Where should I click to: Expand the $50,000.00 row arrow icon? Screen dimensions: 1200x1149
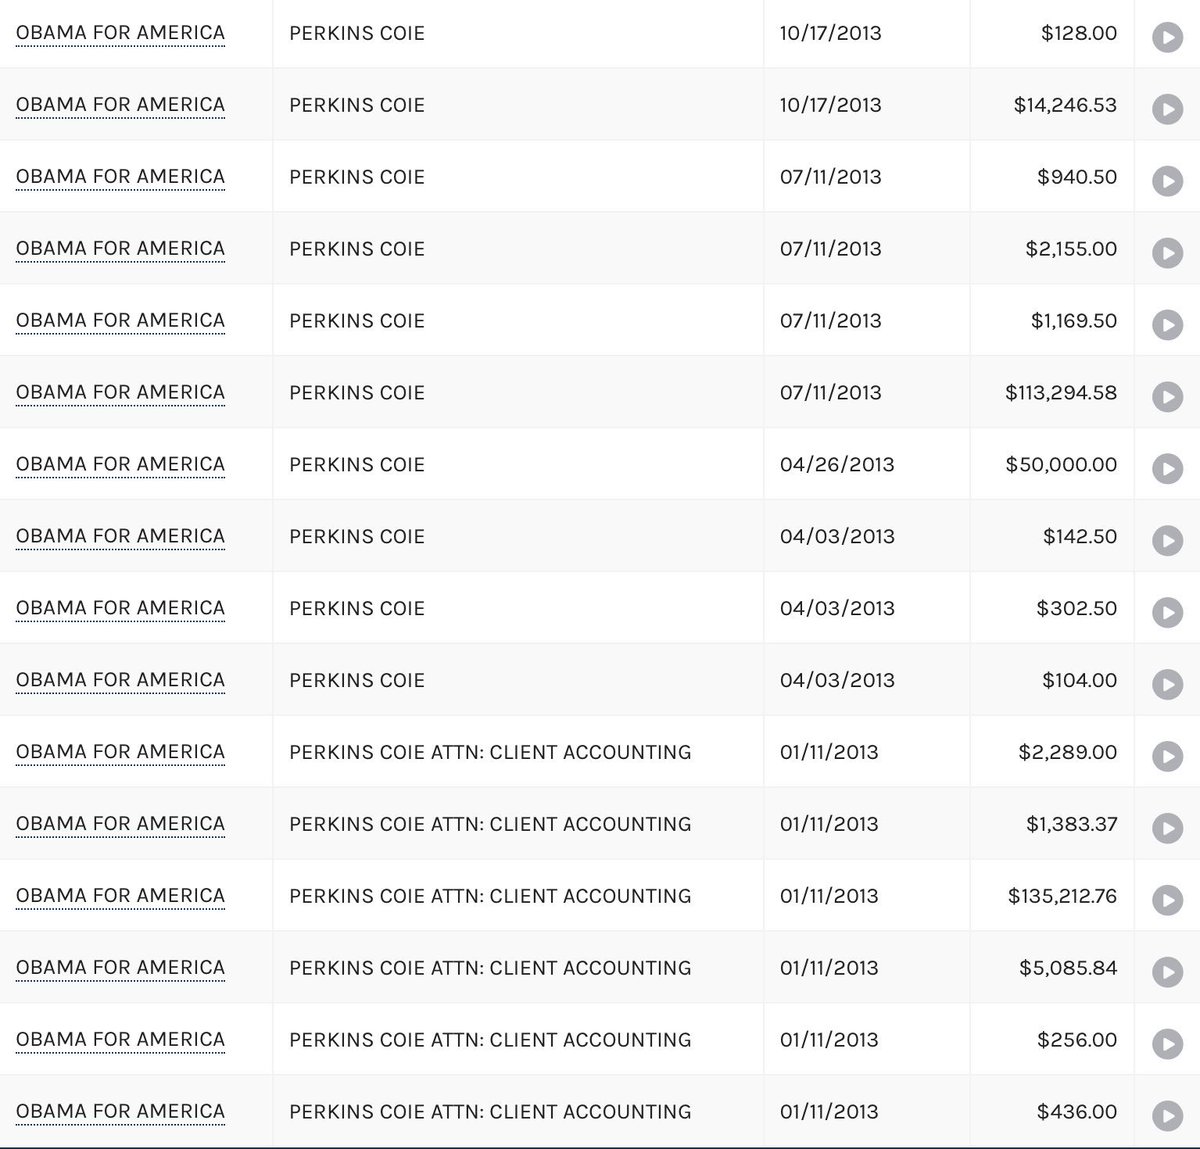click(x=1167, y=469)
